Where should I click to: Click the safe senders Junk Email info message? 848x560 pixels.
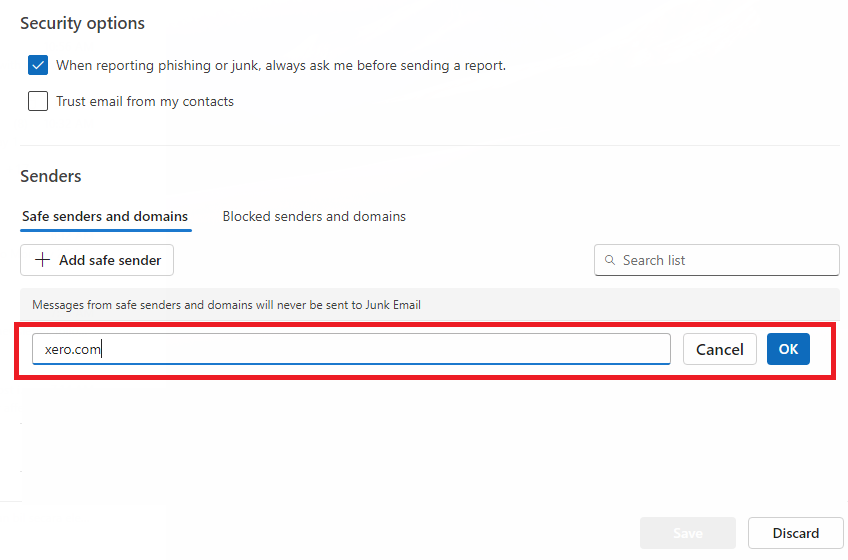(226, 305)
